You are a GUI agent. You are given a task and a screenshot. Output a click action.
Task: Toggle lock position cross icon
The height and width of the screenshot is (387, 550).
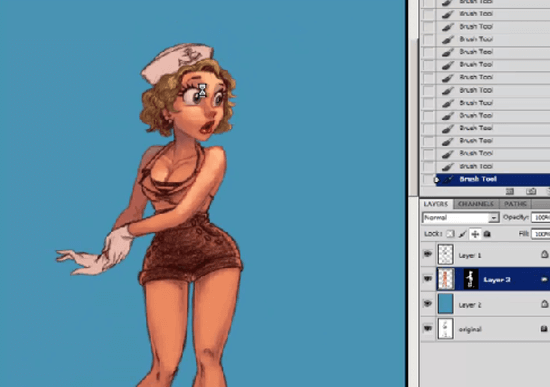[x=475, y=234]
